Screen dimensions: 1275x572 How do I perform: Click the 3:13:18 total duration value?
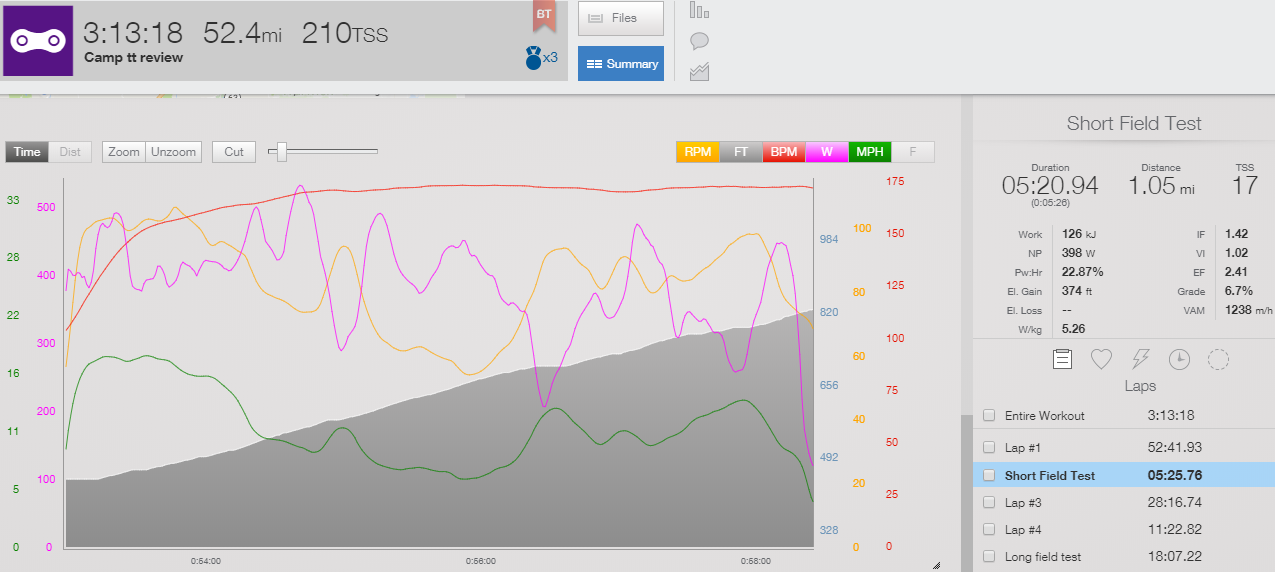[134, 33]
